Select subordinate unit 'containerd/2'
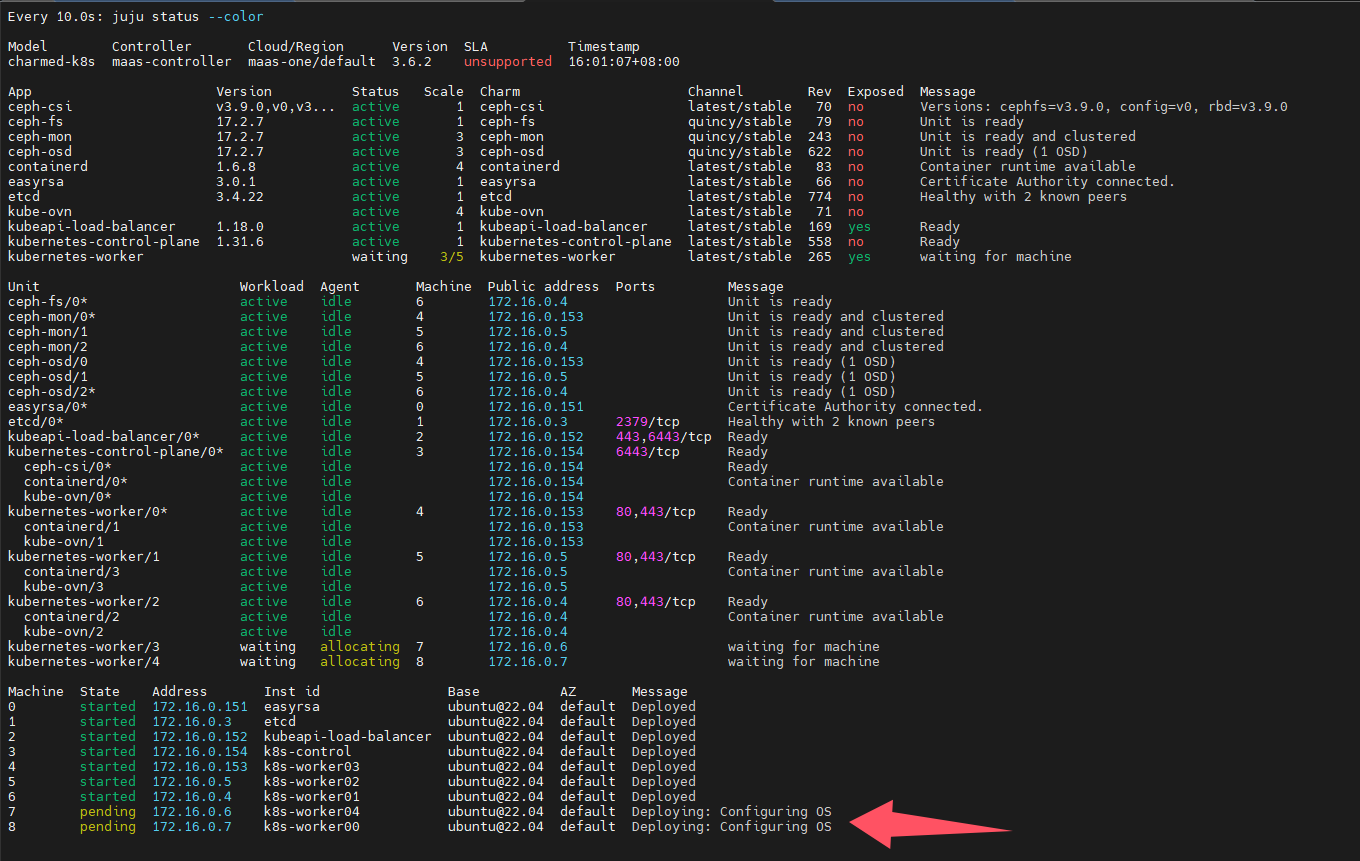This screenshot has width=1360, height=861. pos(72,617)
